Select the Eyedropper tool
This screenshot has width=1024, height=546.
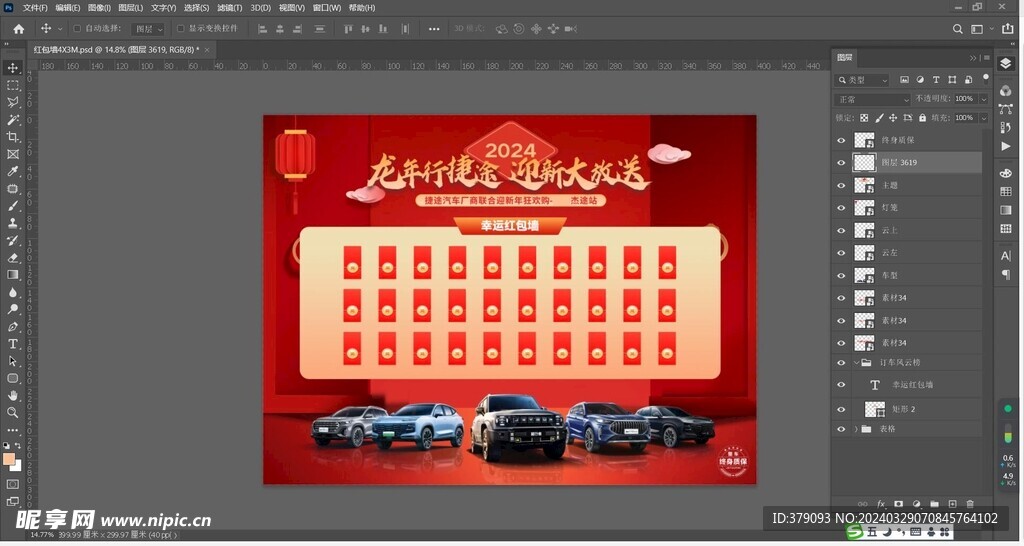pyautogui.click(x=12, y=171)
